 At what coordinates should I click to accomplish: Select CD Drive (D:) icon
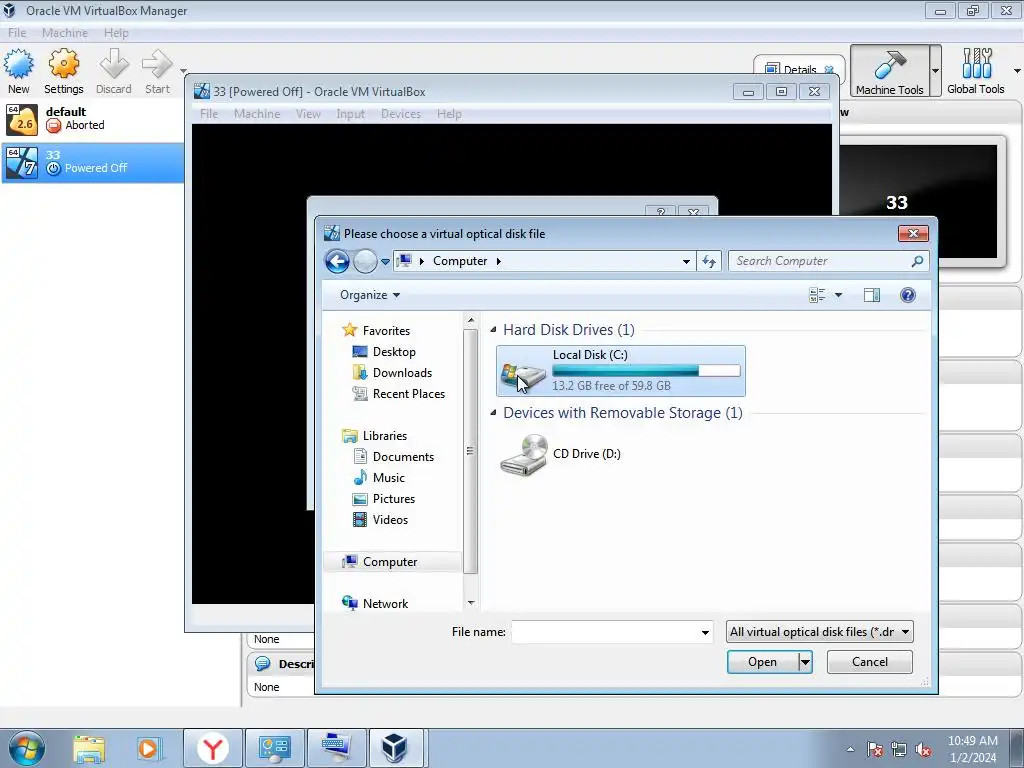tap(524, 455)
